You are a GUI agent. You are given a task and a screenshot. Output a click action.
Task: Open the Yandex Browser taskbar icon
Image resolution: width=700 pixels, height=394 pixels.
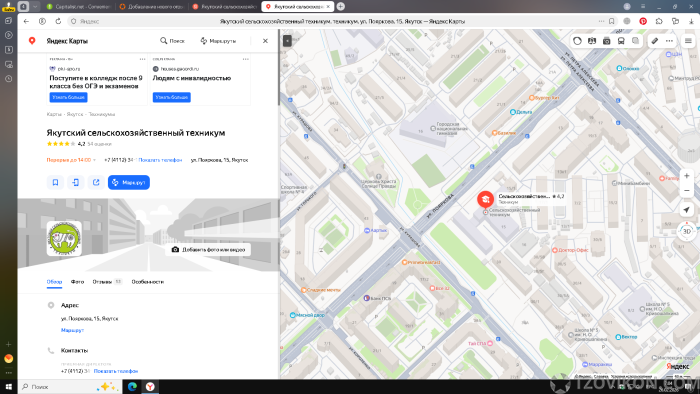pos(150,387)
